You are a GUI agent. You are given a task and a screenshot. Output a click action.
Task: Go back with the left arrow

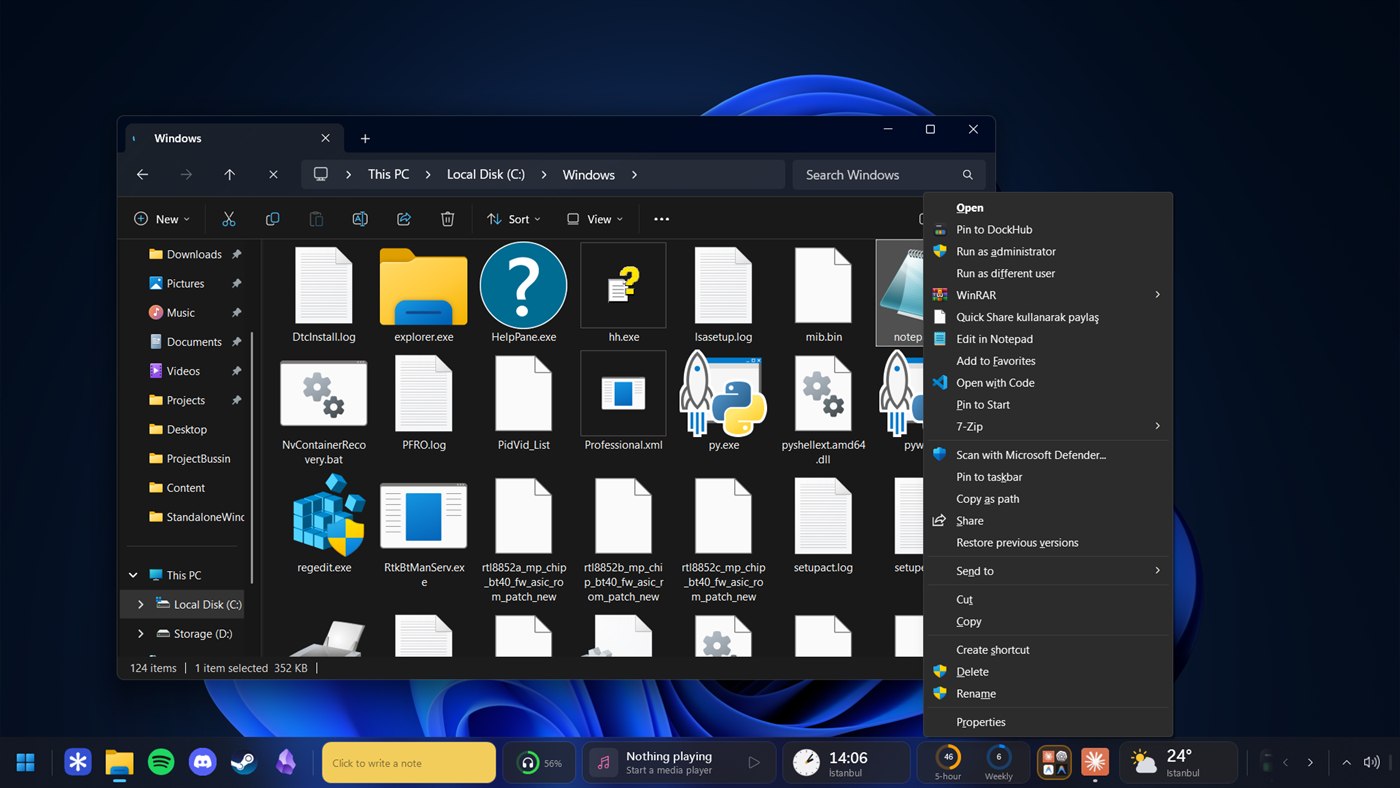[142, 174]
